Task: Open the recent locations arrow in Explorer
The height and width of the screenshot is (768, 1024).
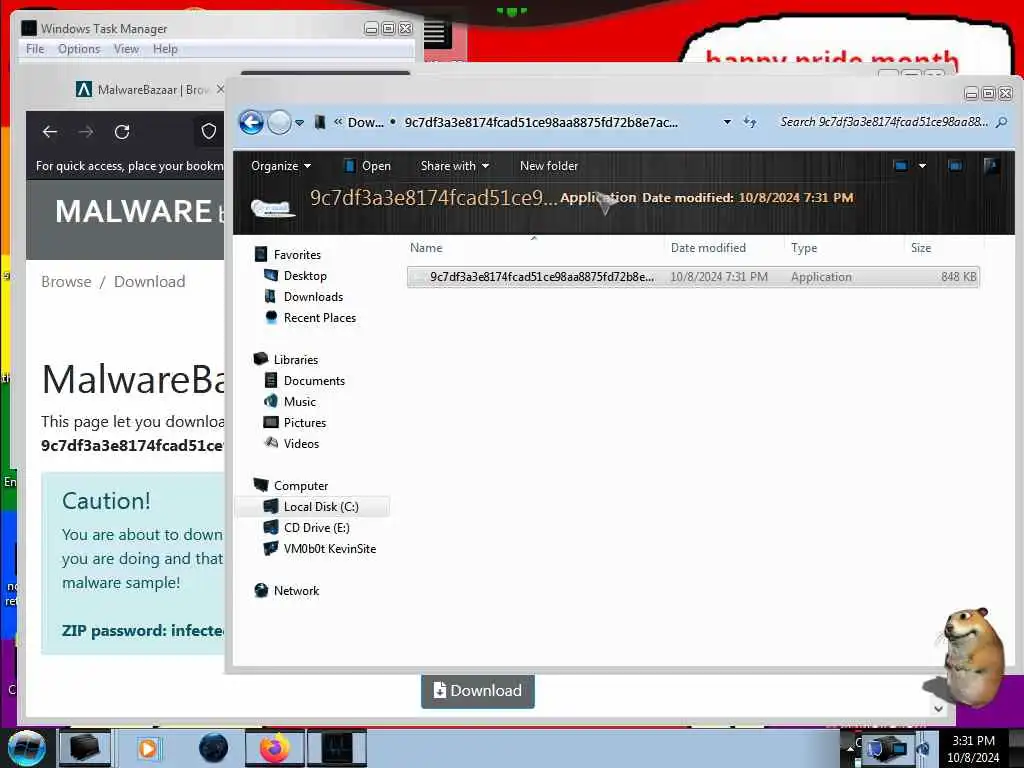Action: (299, 123)
